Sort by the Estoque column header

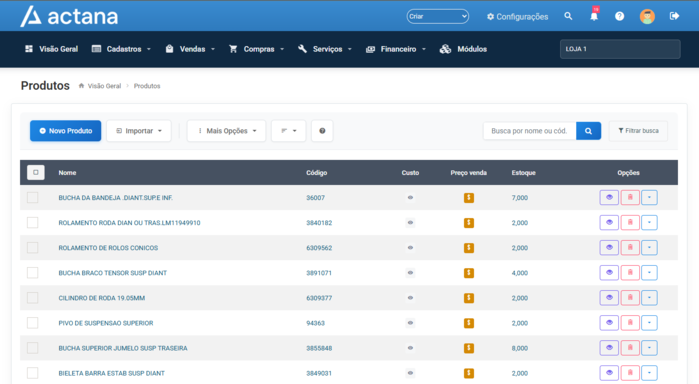click(x=523, y=173)
